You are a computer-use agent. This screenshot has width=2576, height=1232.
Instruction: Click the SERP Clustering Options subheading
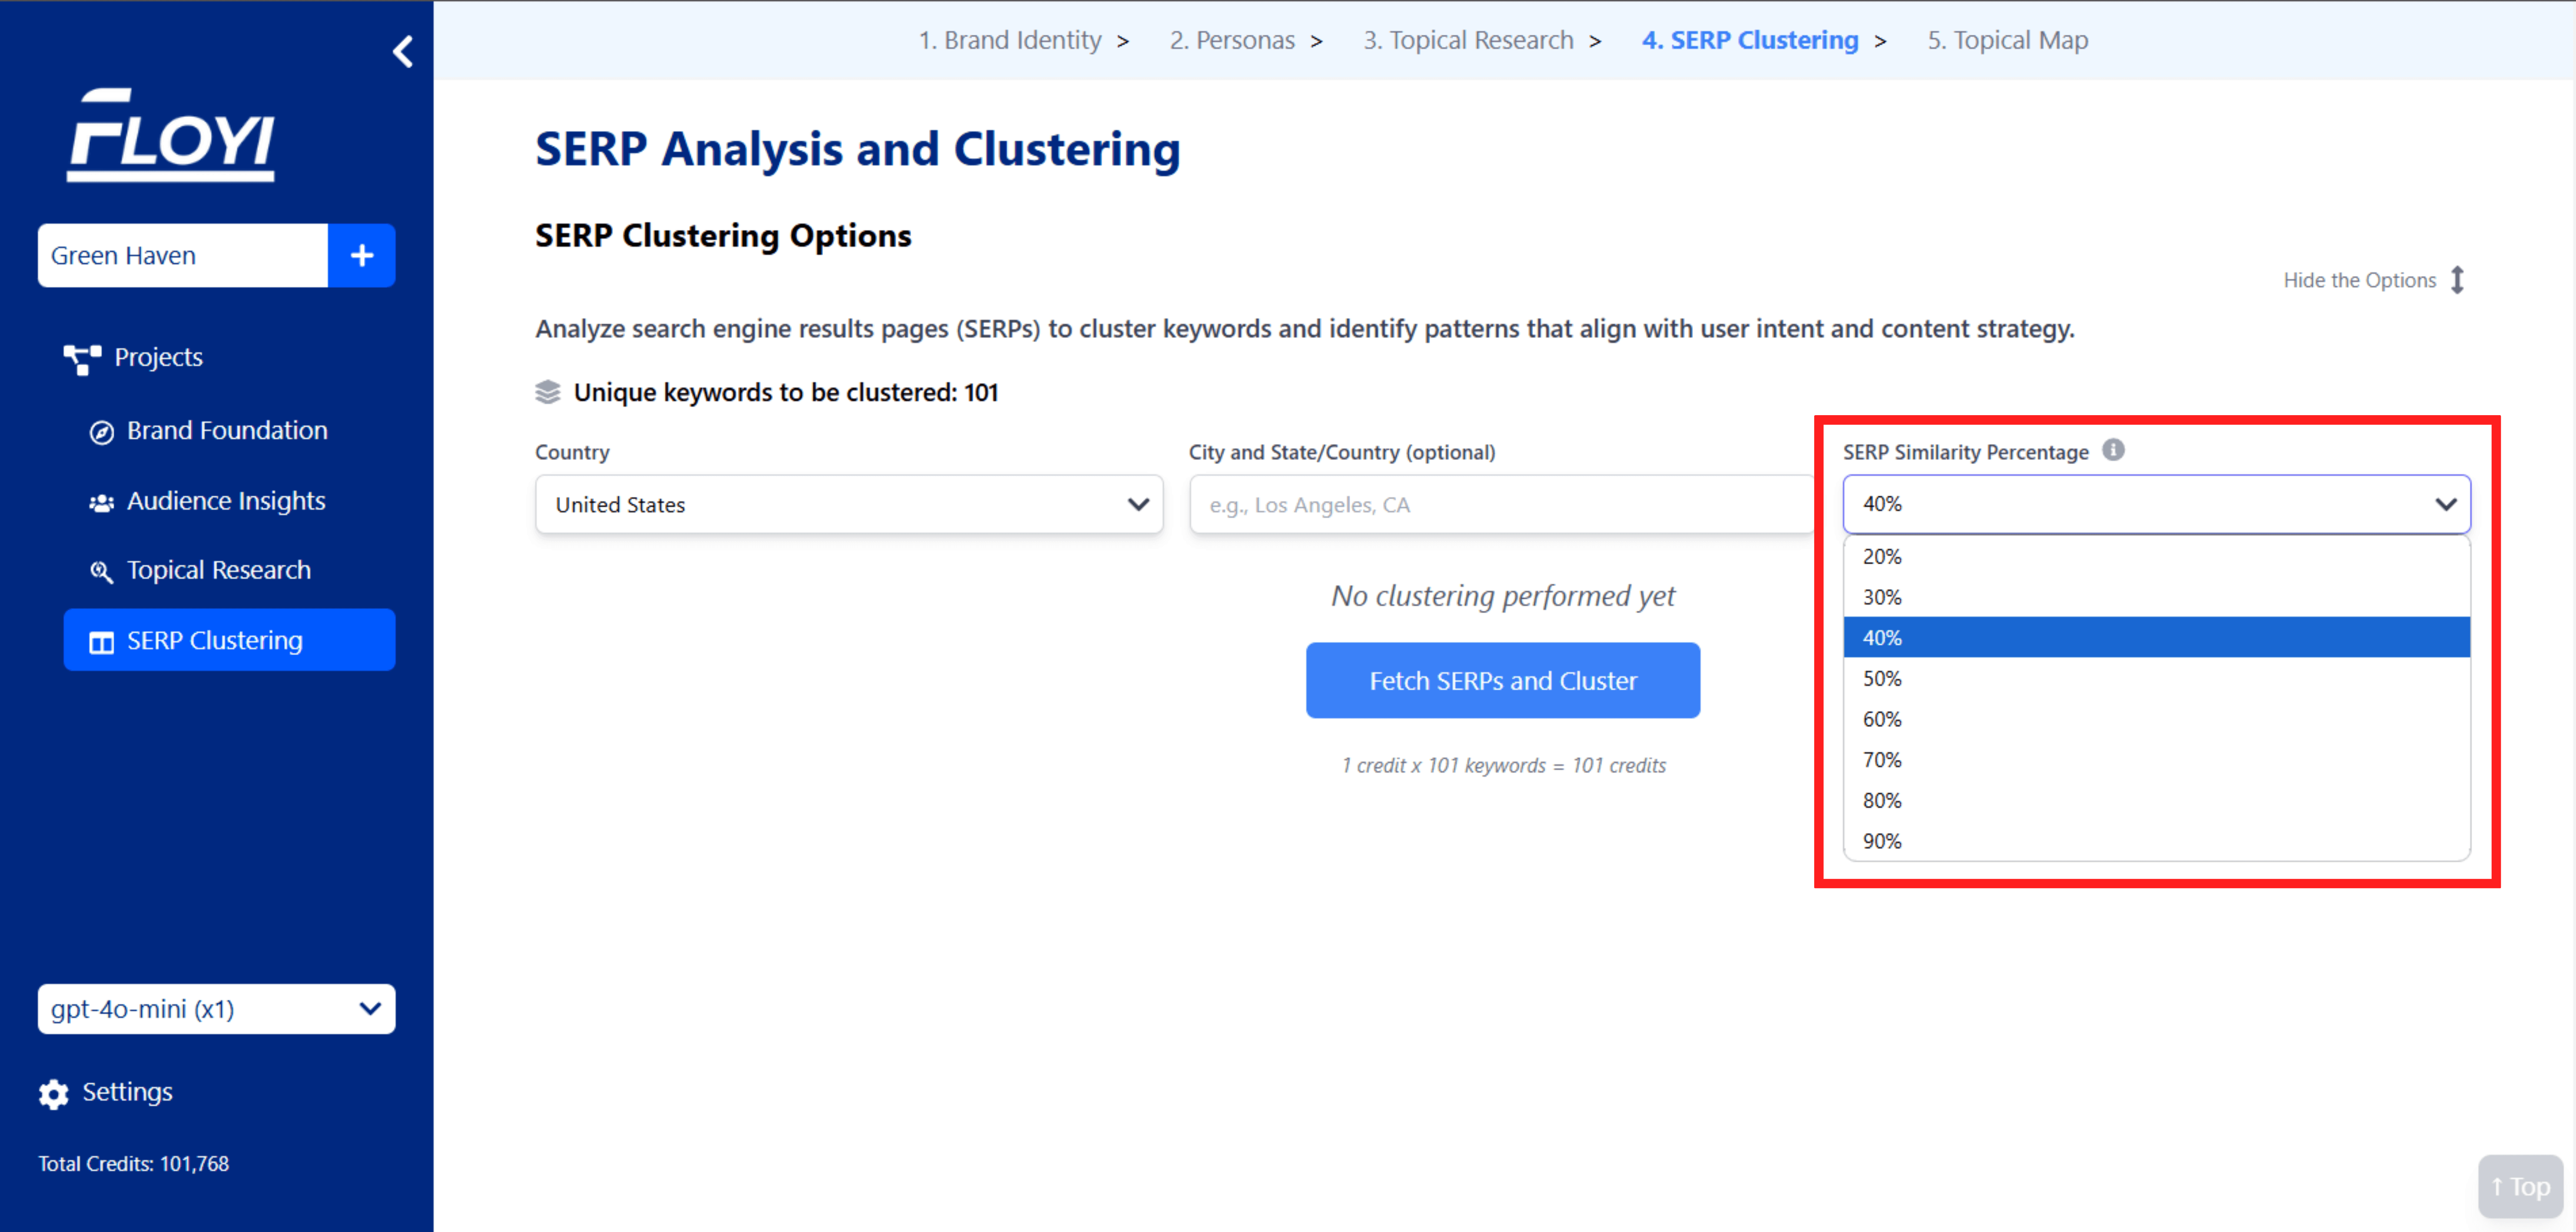point(723,236)
